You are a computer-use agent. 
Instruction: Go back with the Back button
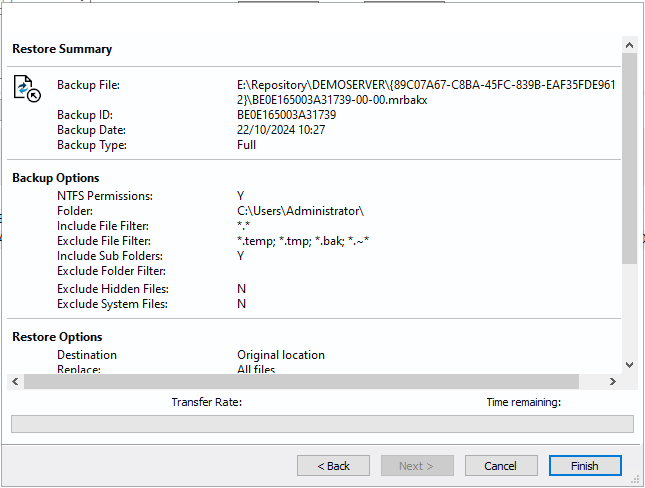click(x=333, y=466)
